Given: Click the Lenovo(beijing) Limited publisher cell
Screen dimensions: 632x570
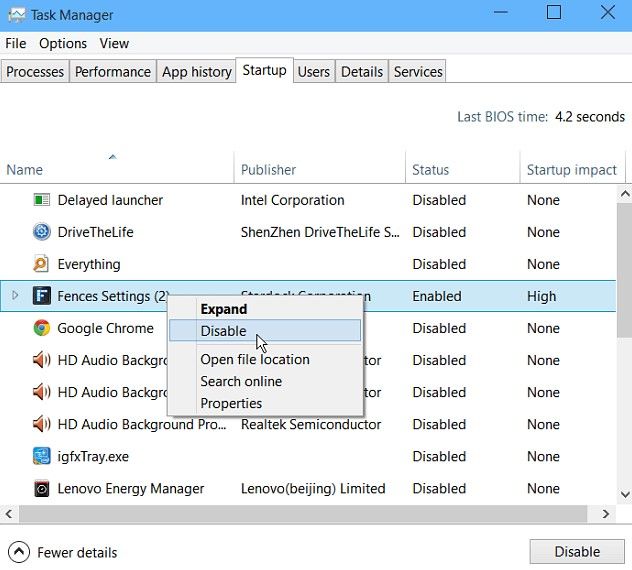Looking at the screenshot, I should tap(313, 489).
